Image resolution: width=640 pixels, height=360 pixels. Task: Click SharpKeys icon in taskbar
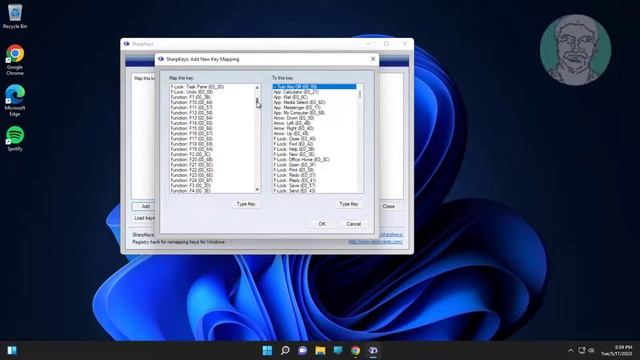373,350
